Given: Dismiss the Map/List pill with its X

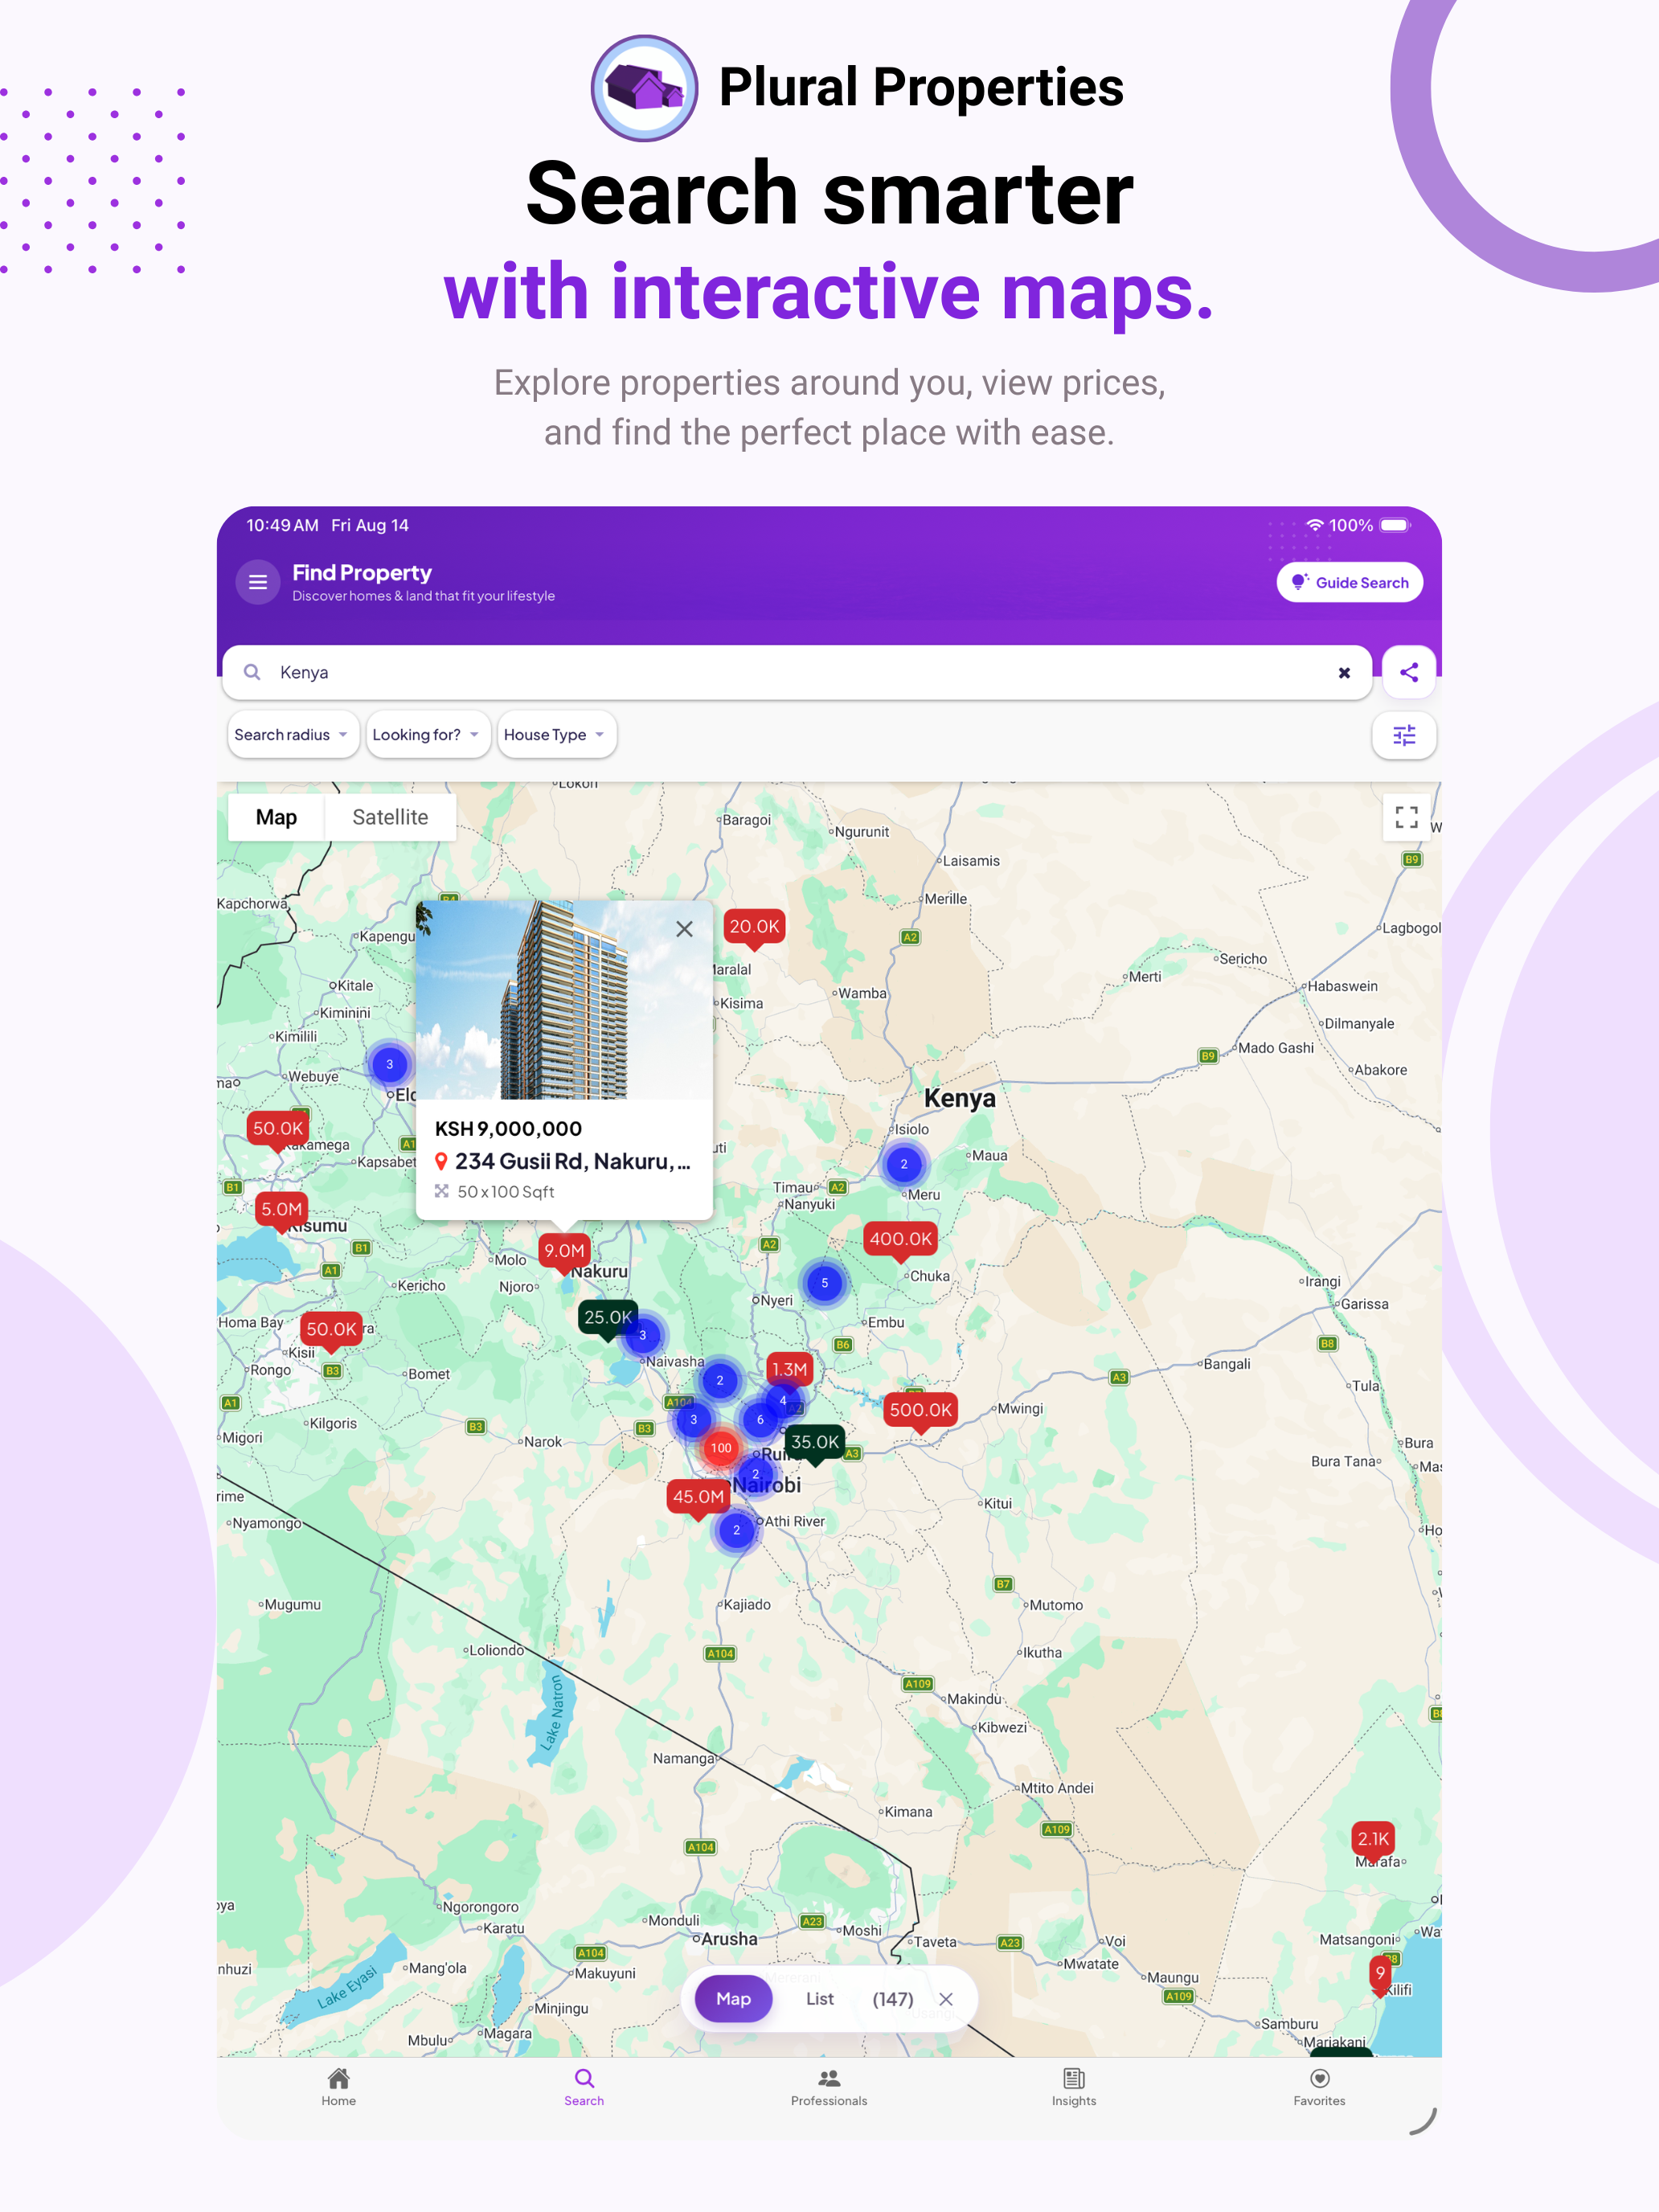Looking at the screenshot, I should tap(946, 1999).
